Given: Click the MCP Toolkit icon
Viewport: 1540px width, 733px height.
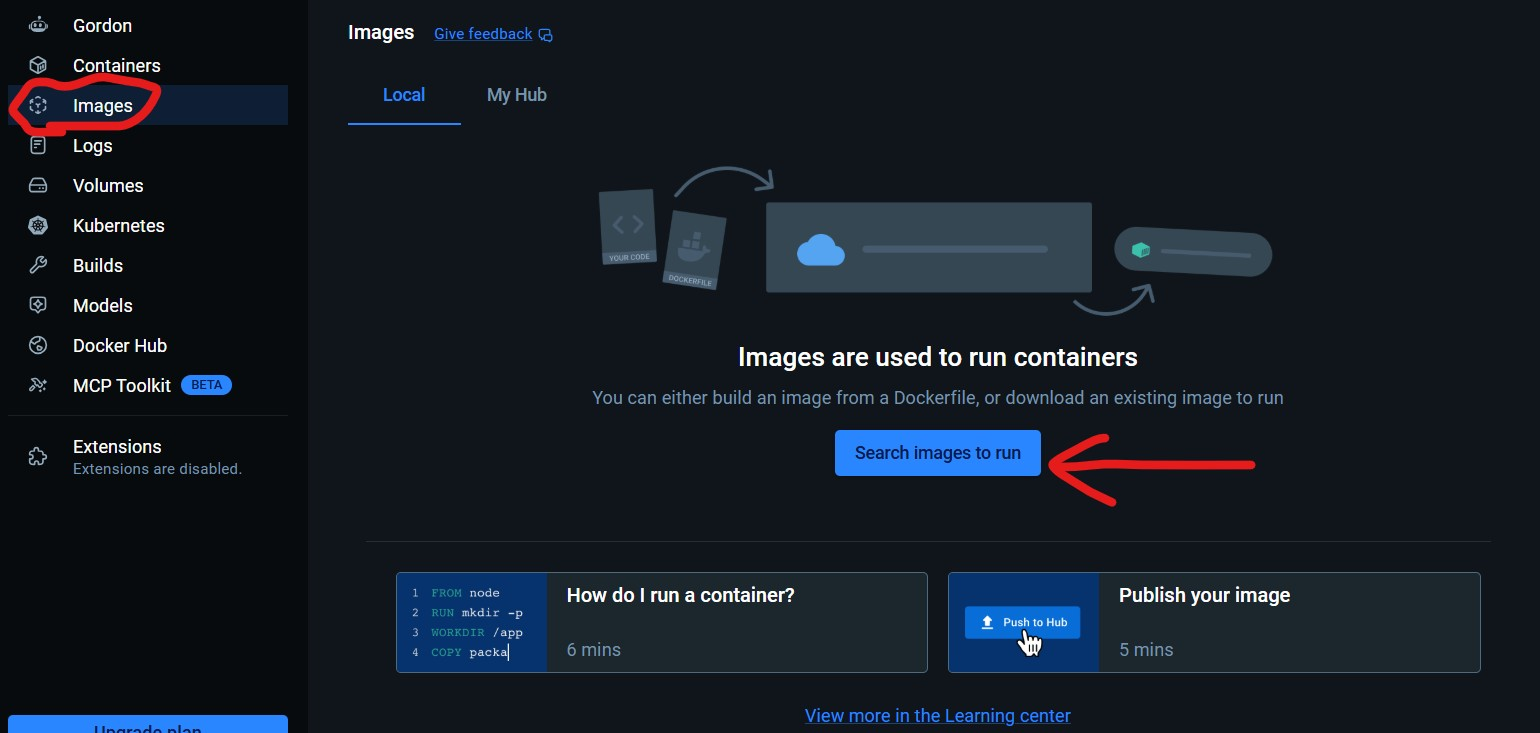Looking at the screenshot, I should tap(38, 385).
